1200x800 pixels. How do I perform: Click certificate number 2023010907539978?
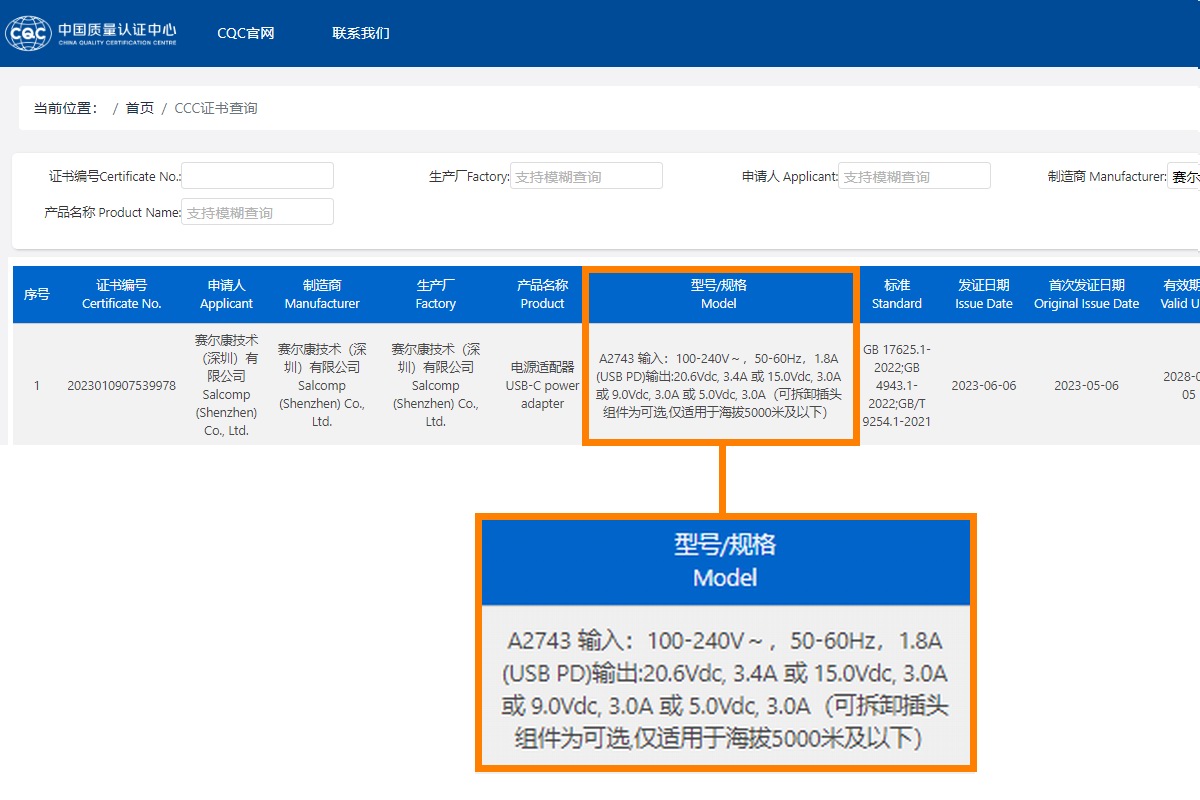[122, 385]
